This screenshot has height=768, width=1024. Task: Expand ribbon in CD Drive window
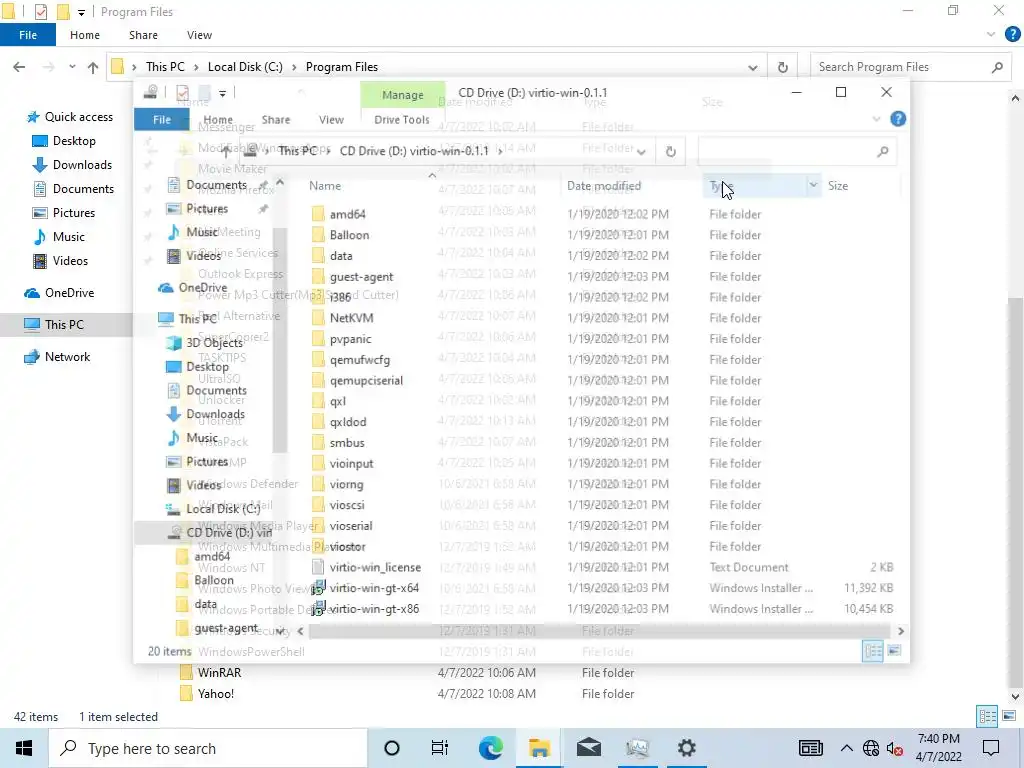(876, 119)
